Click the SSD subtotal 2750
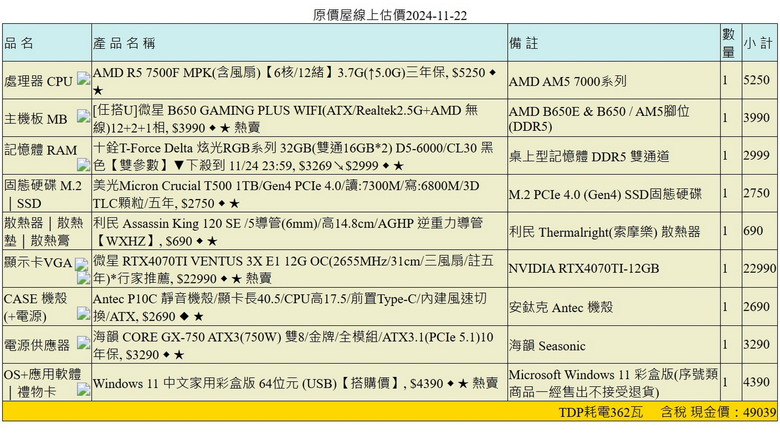780x439 pixels. pyautogui.click(x=757, y=193)
